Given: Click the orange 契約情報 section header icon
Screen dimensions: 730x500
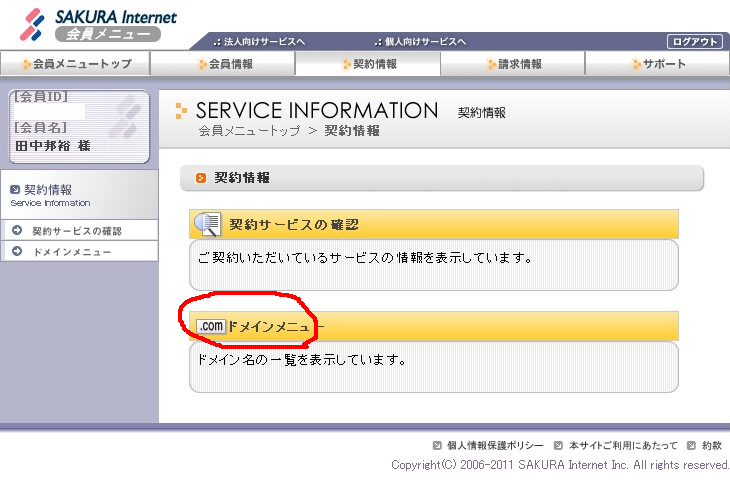Looking at the screenshot, I should coord(201,178).
